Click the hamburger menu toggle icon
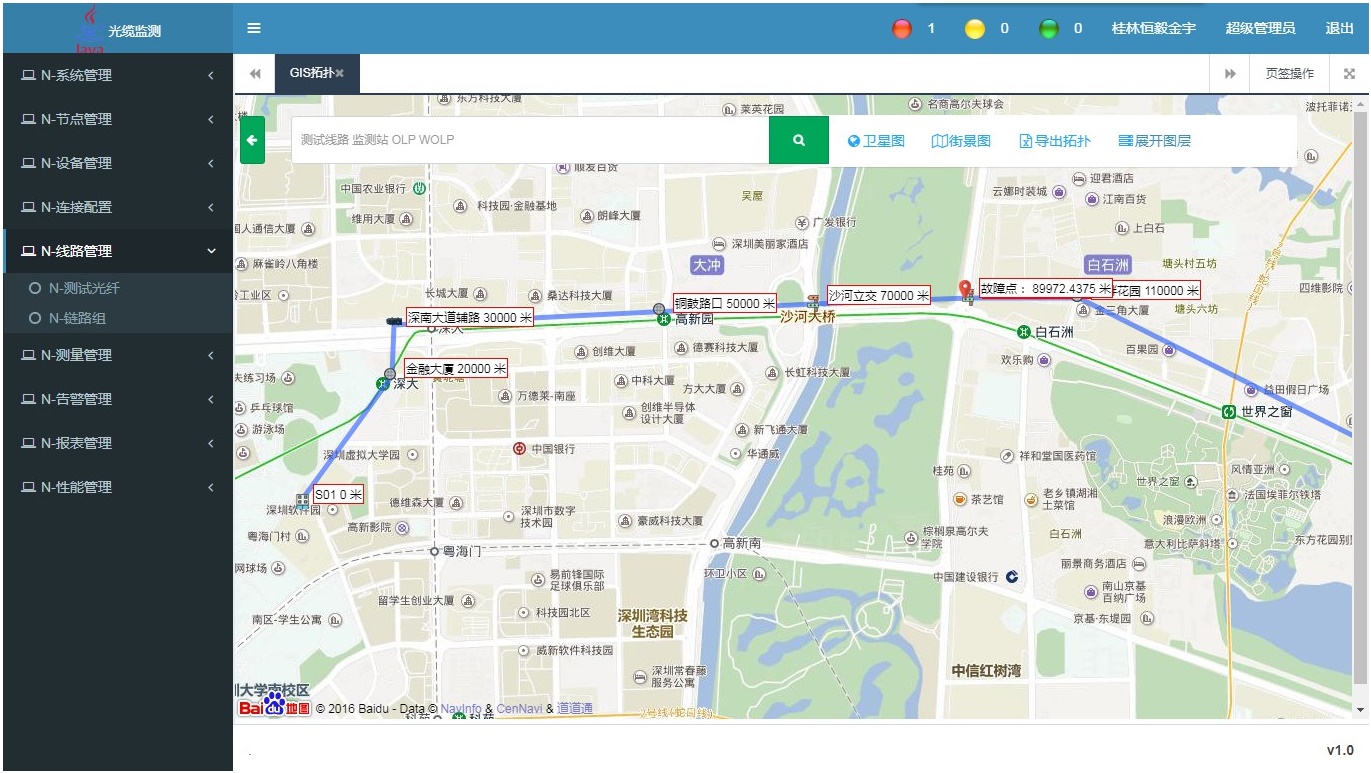This screenshot has width=1371, height=773. [254, 28]
